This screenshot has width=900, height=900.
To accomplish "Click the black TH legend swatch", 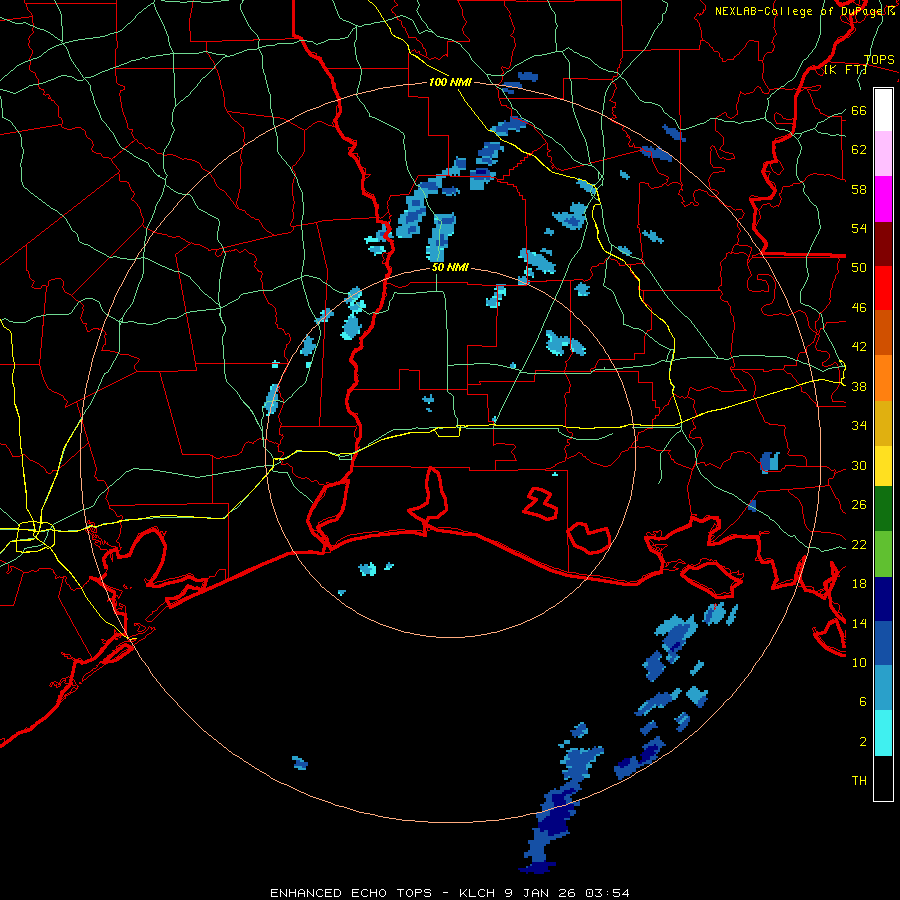I will (x=883, y=778).
